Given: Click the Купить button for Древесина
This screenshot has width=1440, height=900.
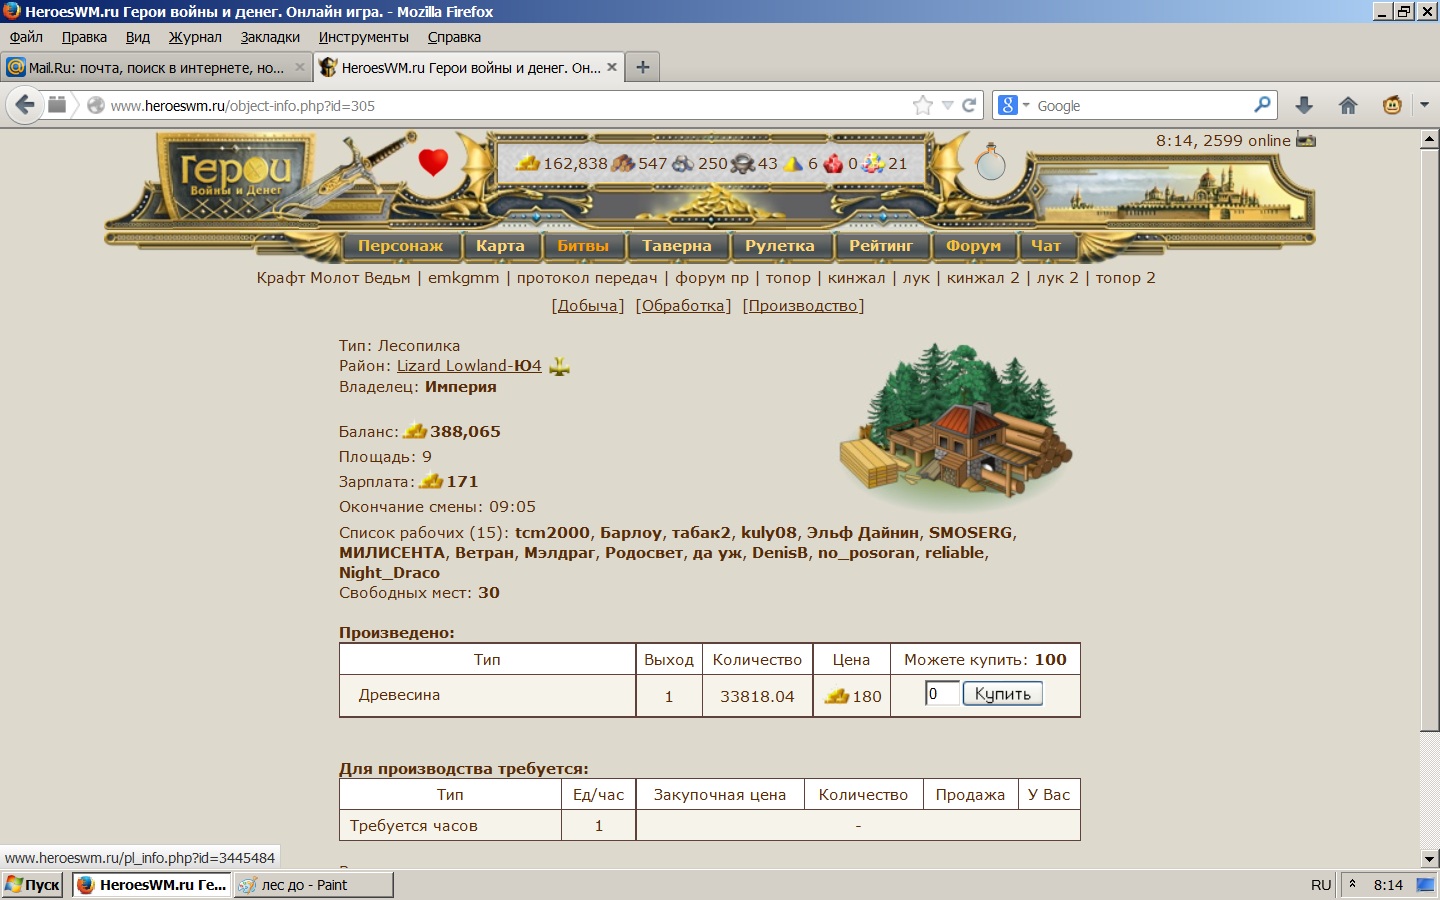Looking at the screenshot, I should coord(1002,694).
